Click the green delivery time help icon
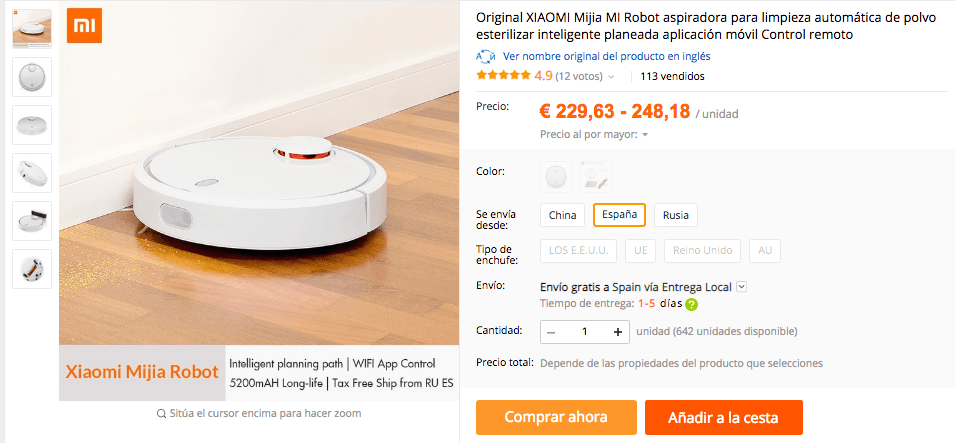 (x=691, y=304)
